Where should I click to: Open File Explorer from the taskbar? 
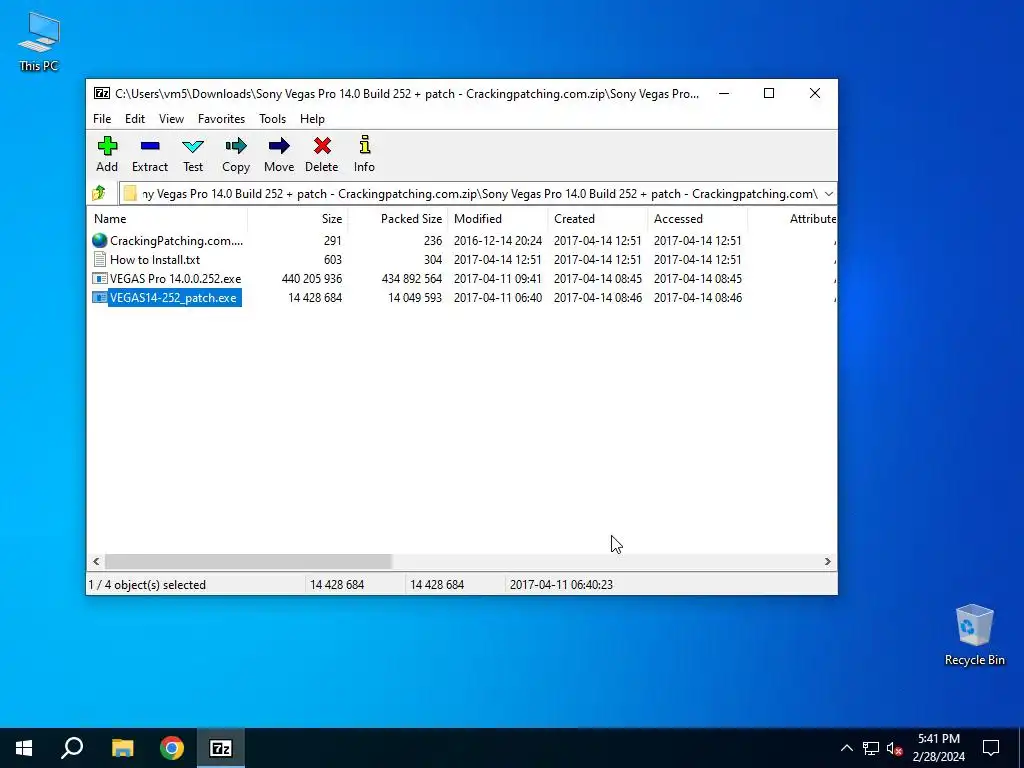coord(122,748)
